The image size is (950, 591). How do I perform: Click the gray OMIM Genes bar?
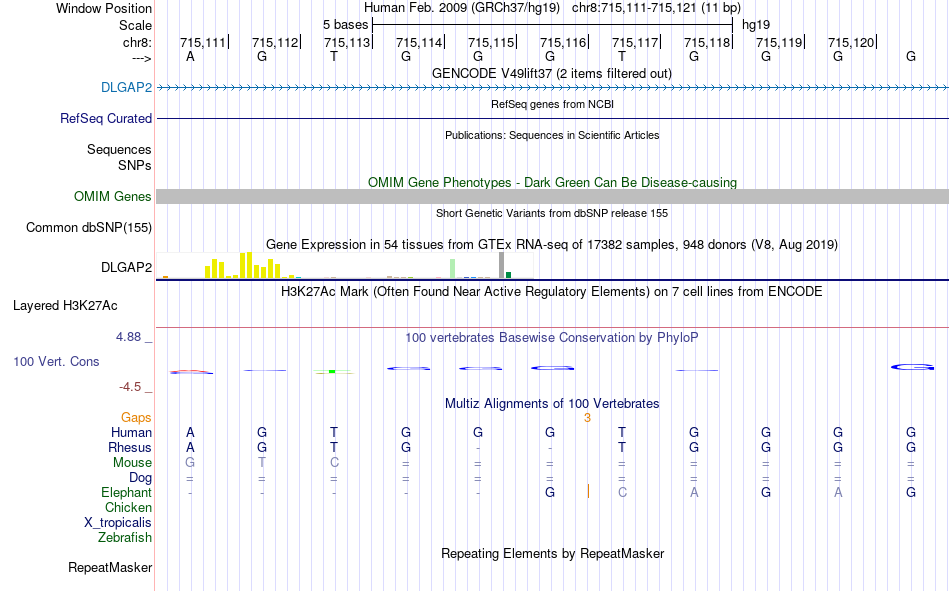point(552,196)
